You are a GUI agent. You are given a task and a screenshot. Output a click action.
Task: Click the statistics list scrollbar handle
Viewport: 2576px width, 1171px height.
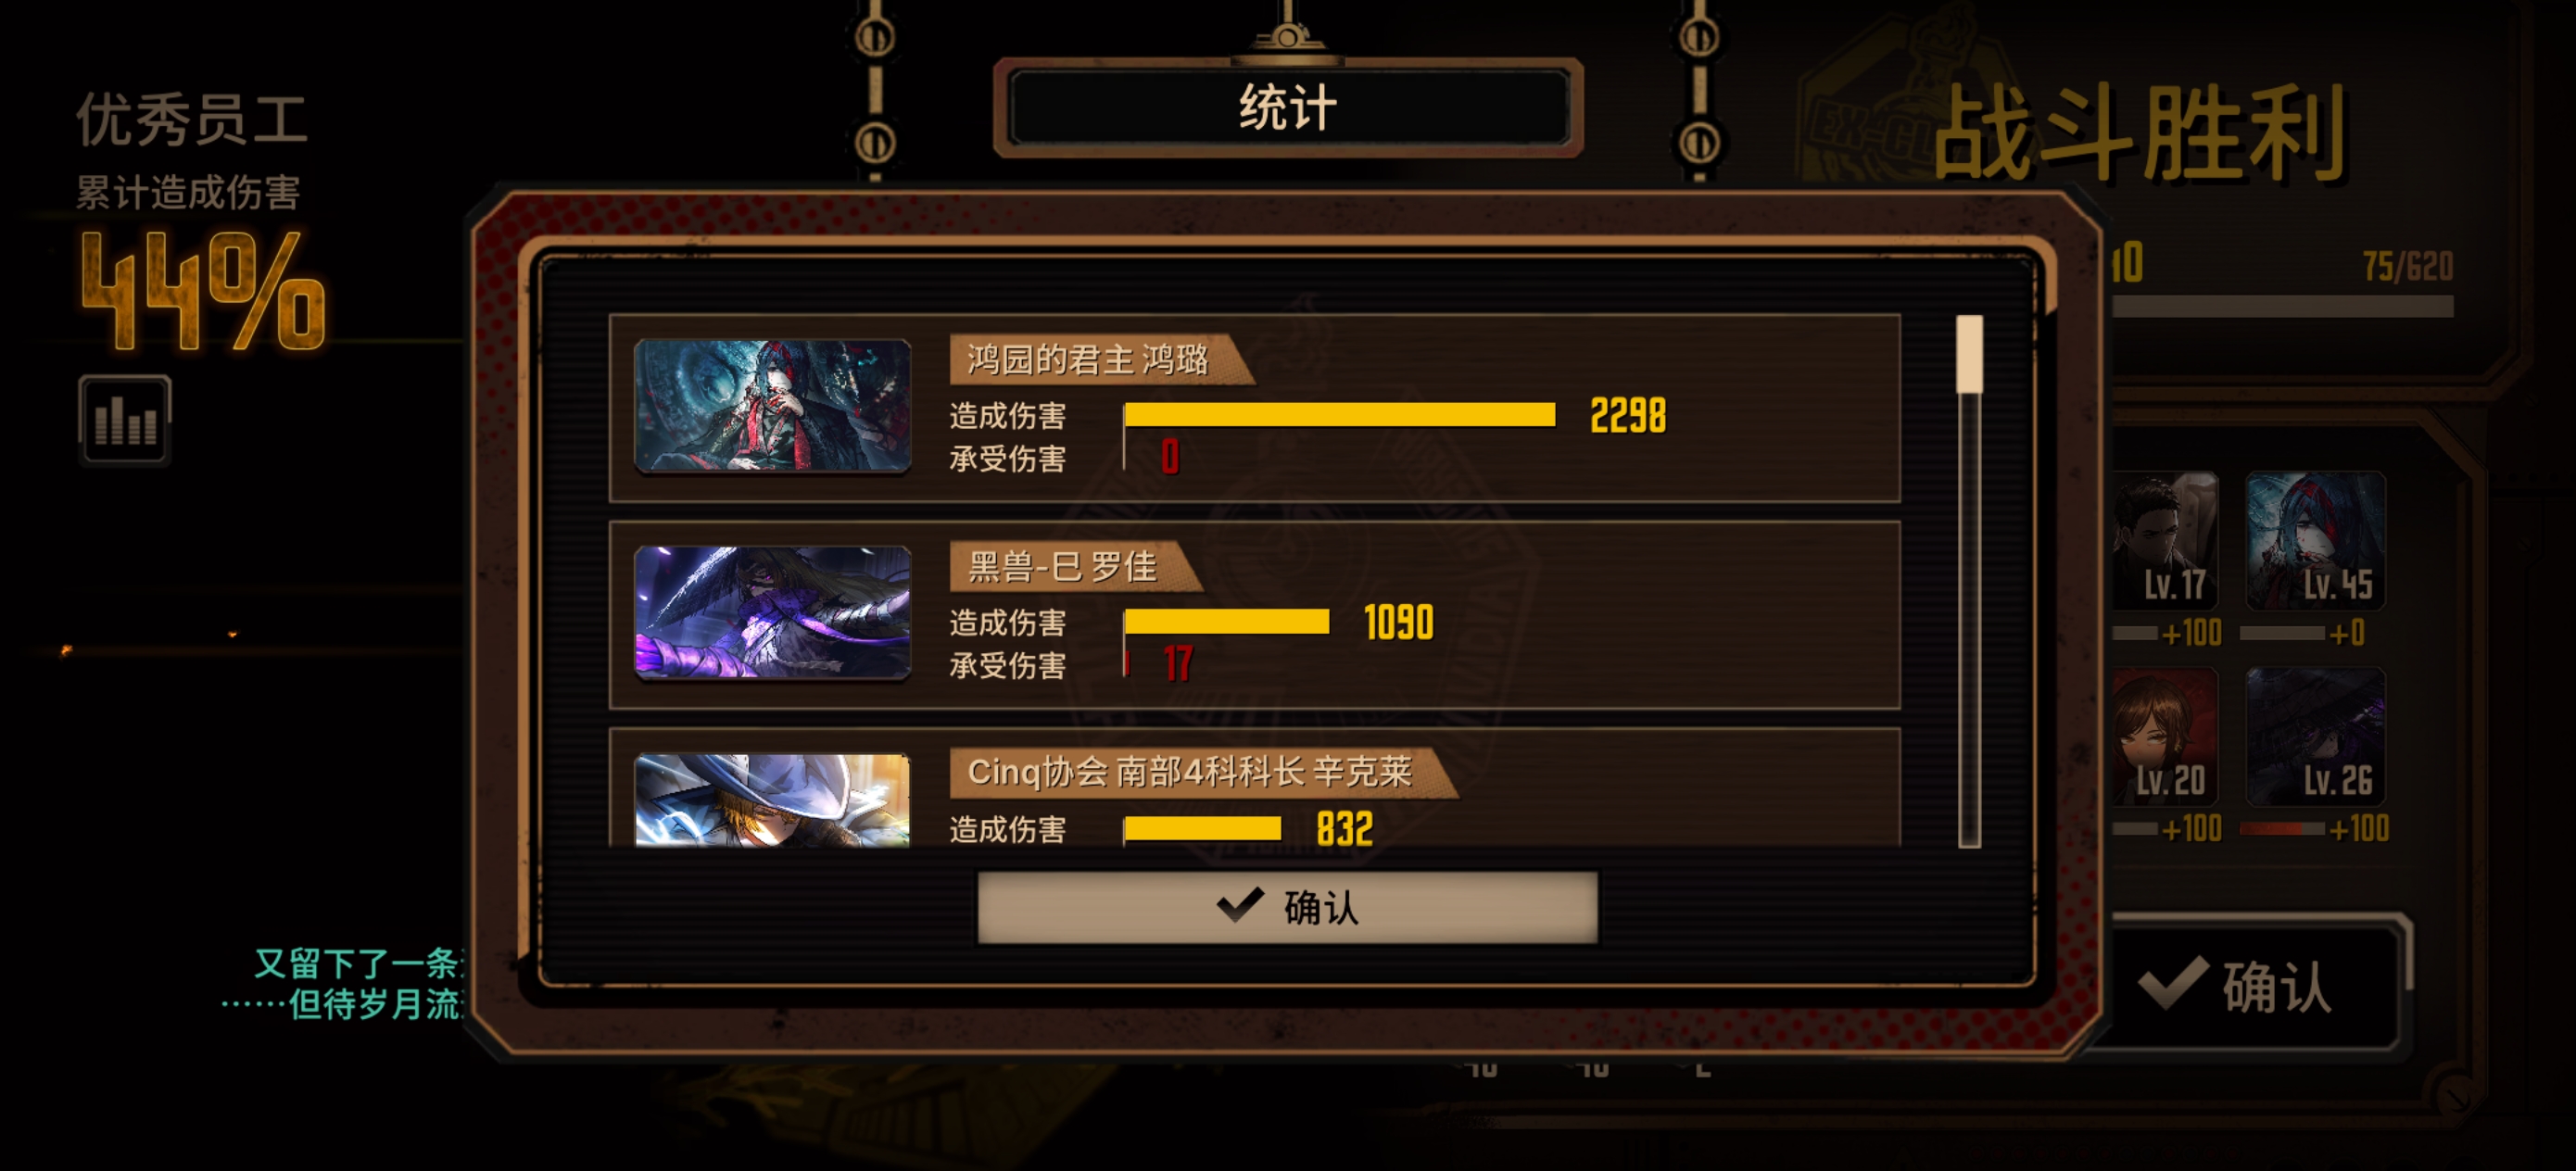[x=1969, y=355]
